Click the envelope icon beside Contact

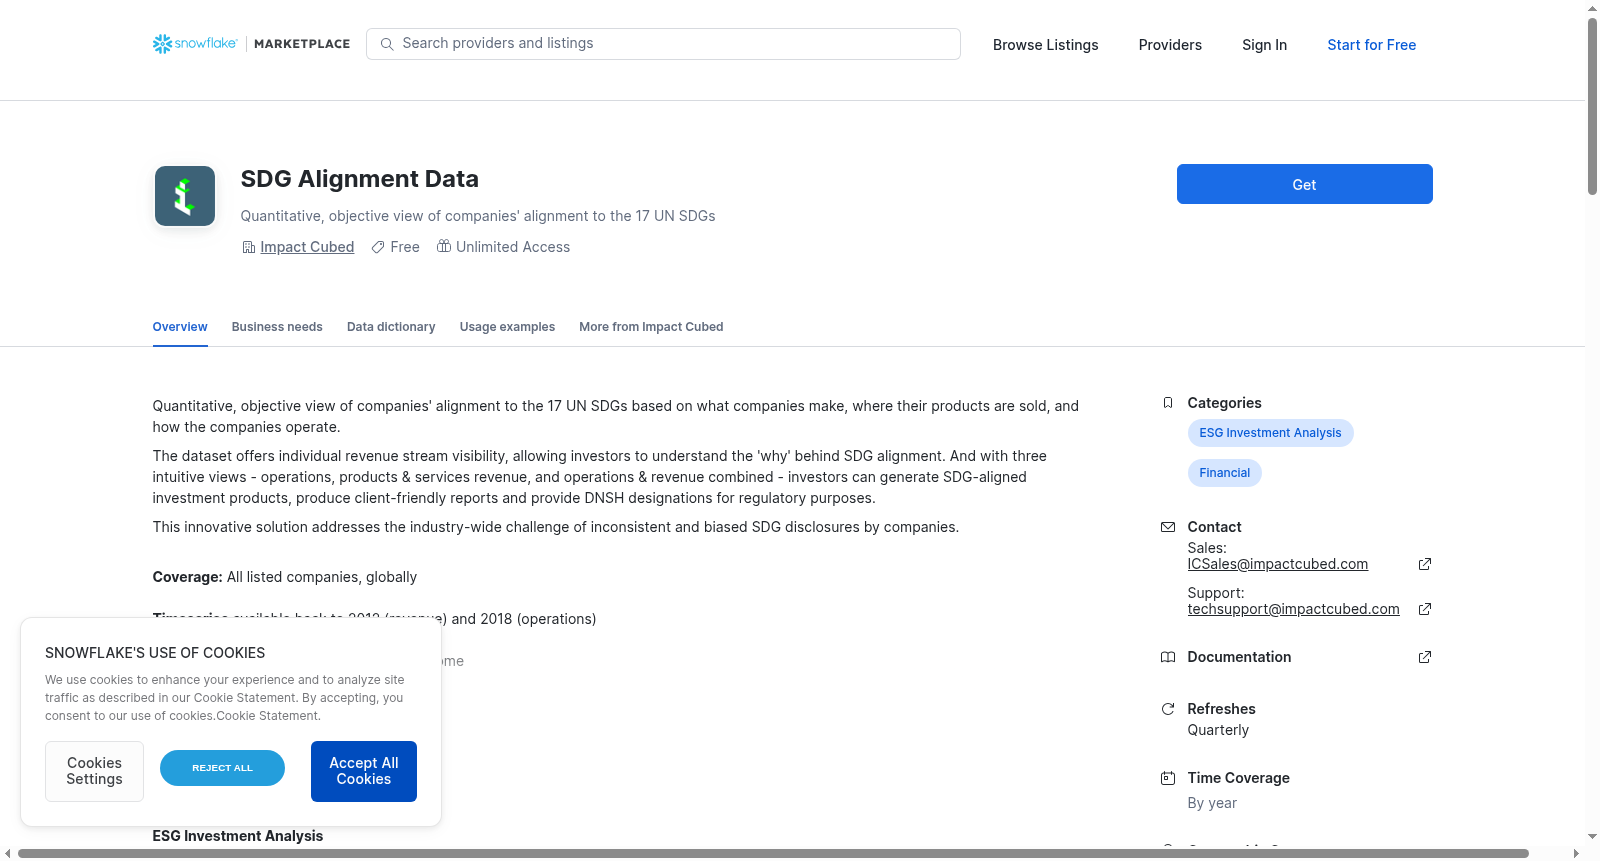pyautogui.click(x=1168, y=527)
